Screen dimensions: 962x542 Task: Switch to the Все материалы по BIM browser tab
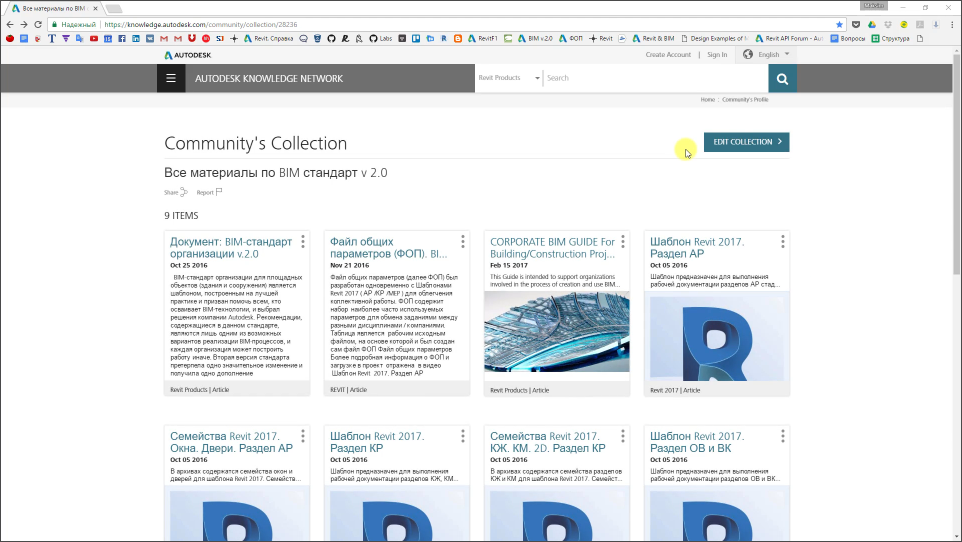54,9
